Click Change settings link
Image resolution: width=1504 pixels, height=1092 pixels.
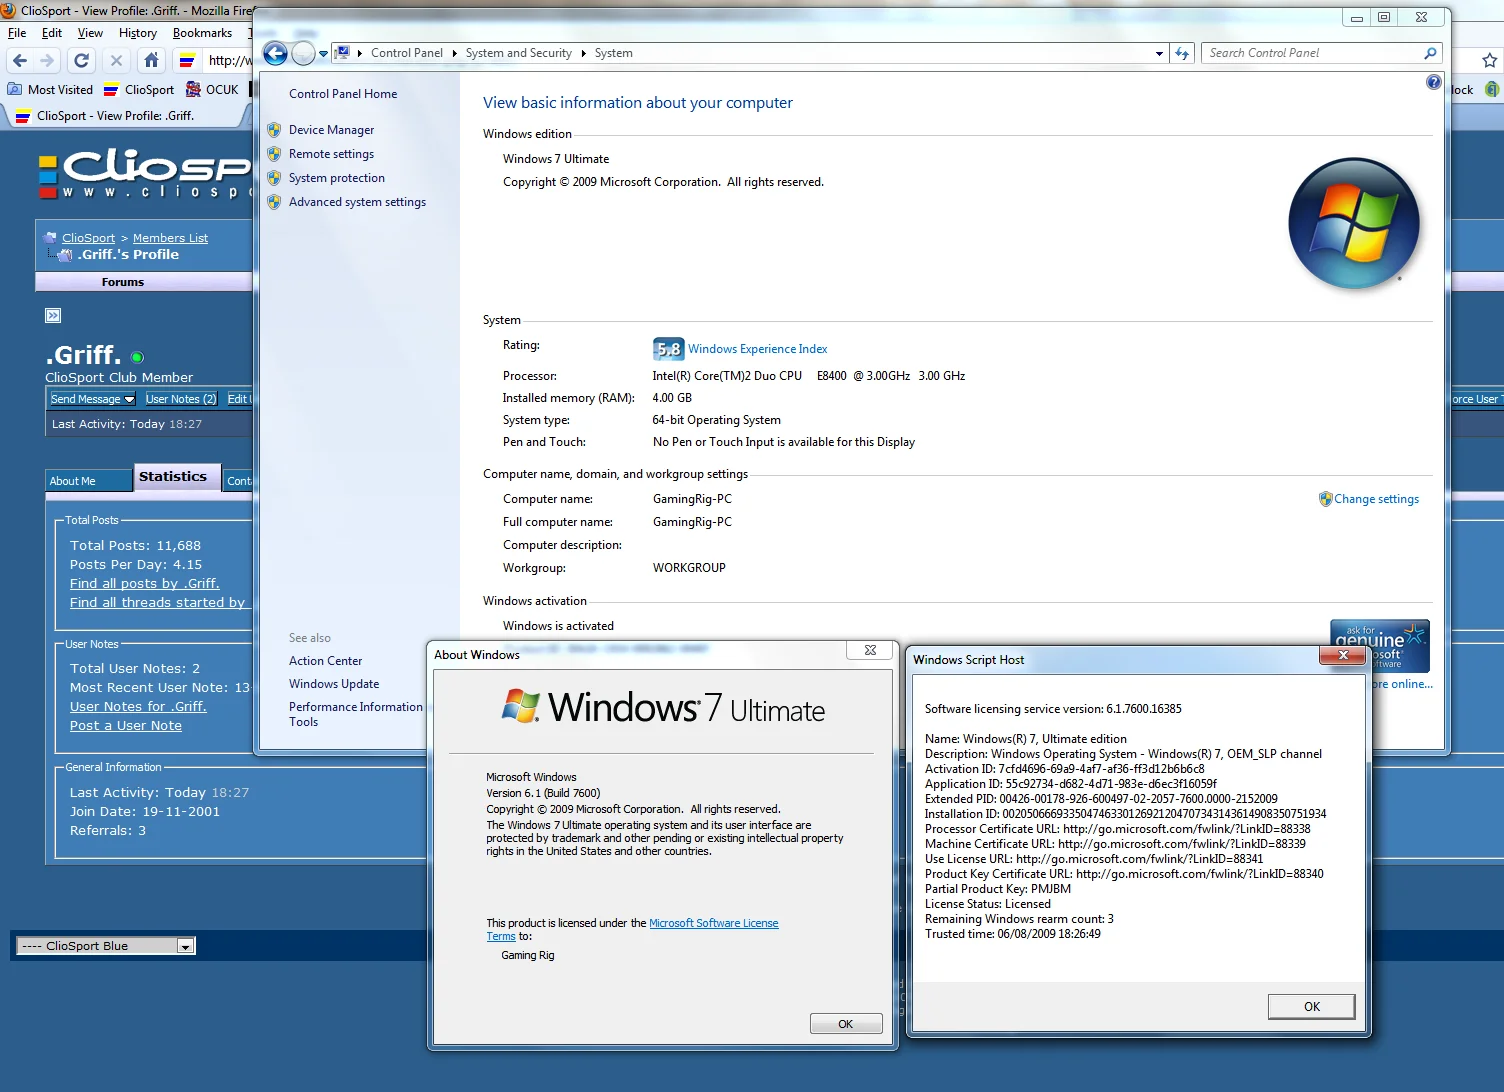tap(1377, 499)
